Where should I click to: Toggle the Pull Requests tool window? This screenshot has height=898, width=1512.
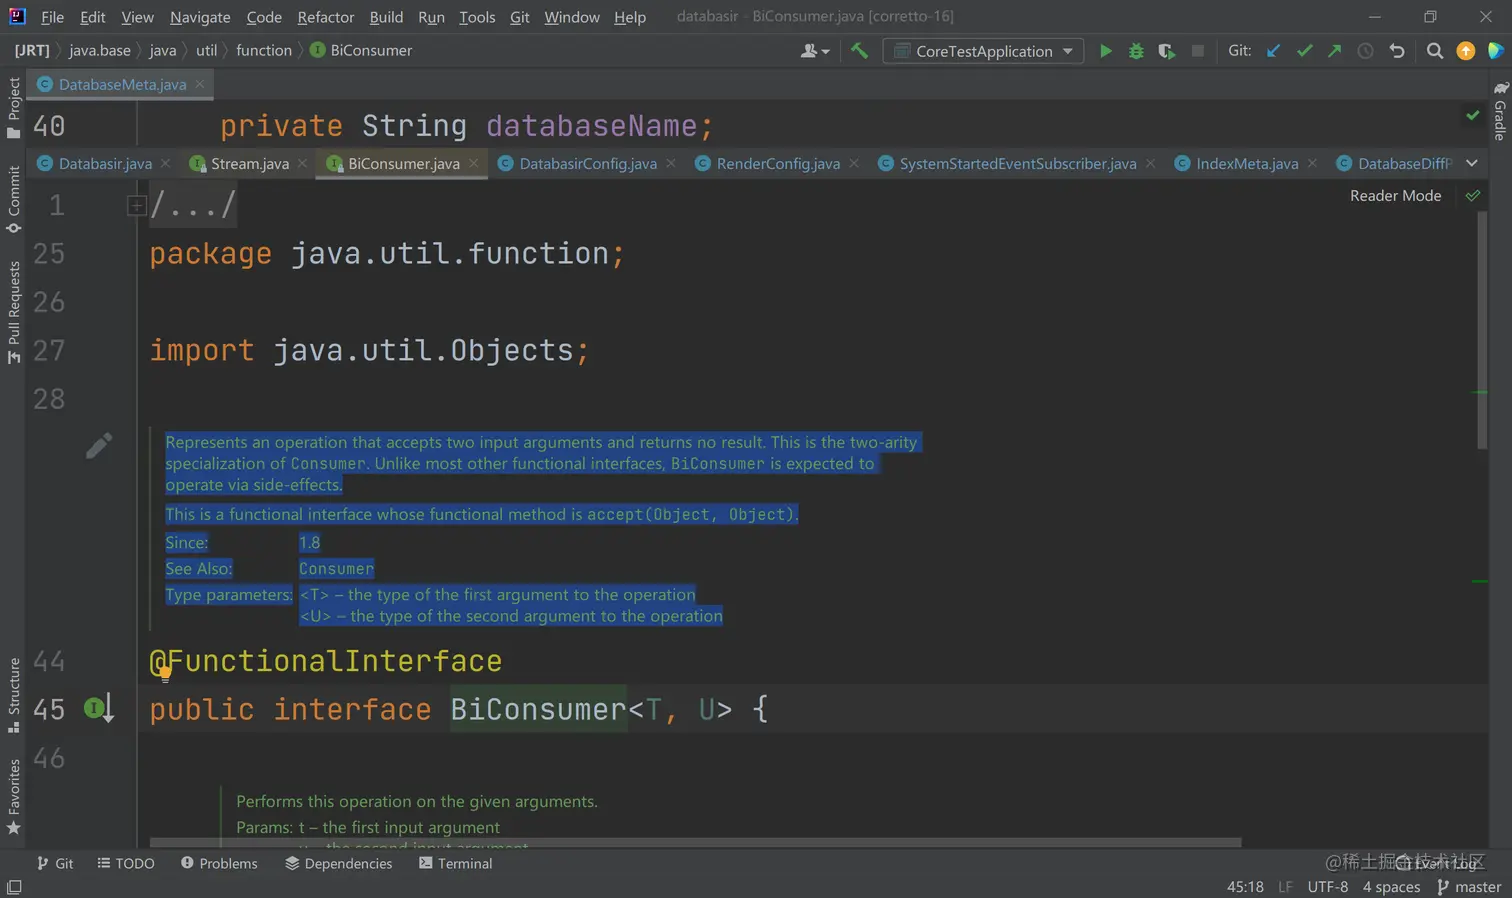14,312
